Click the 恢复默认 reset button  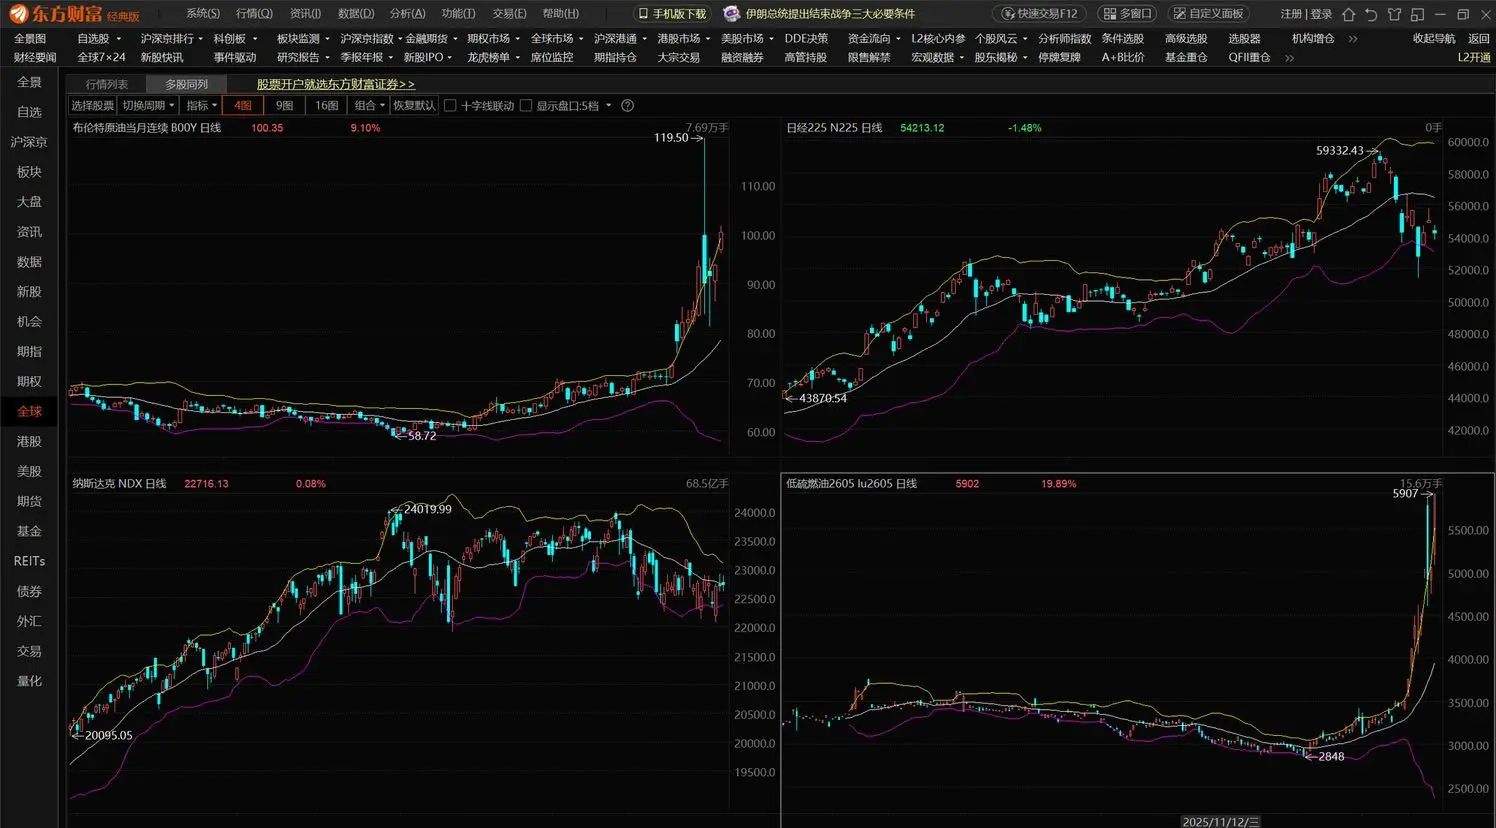(x=414, y=106)
